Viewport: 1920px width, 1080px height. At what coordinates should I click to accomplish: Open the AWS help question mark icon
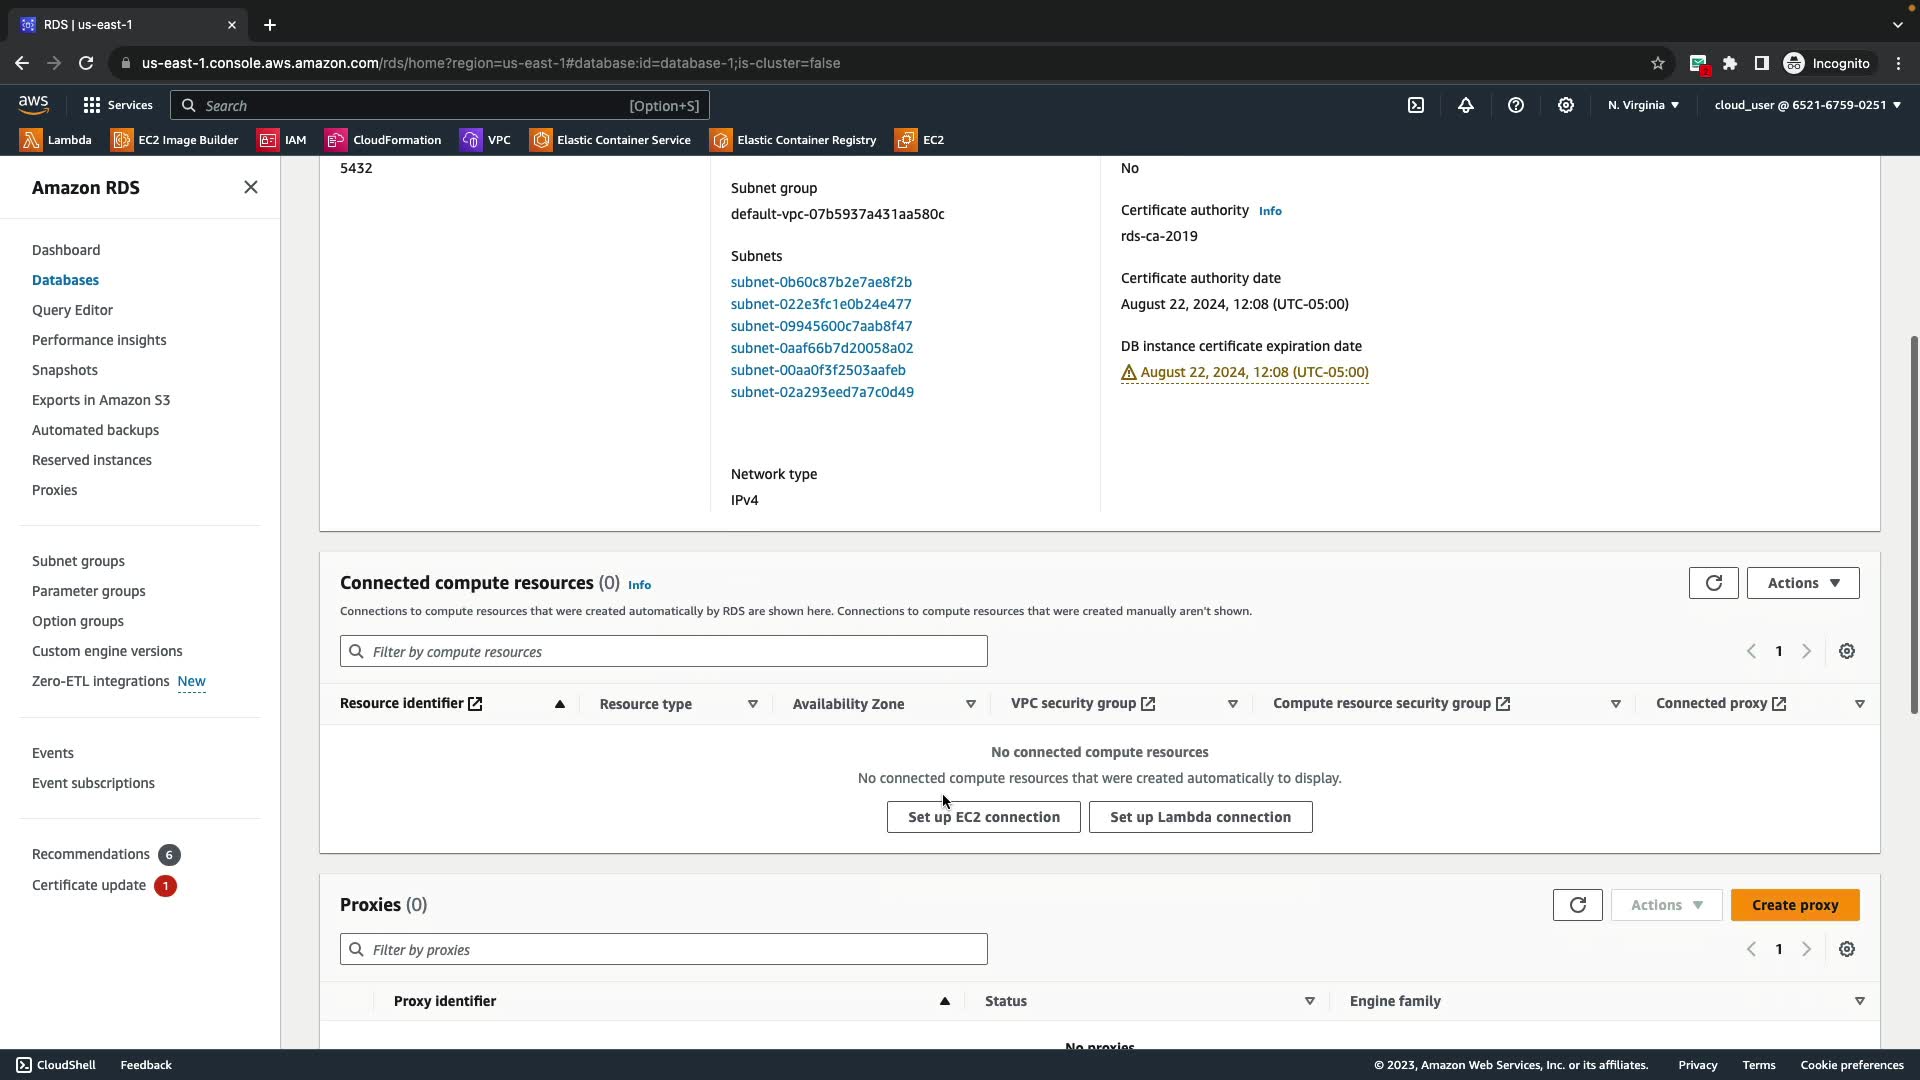tap(1516, 105)
